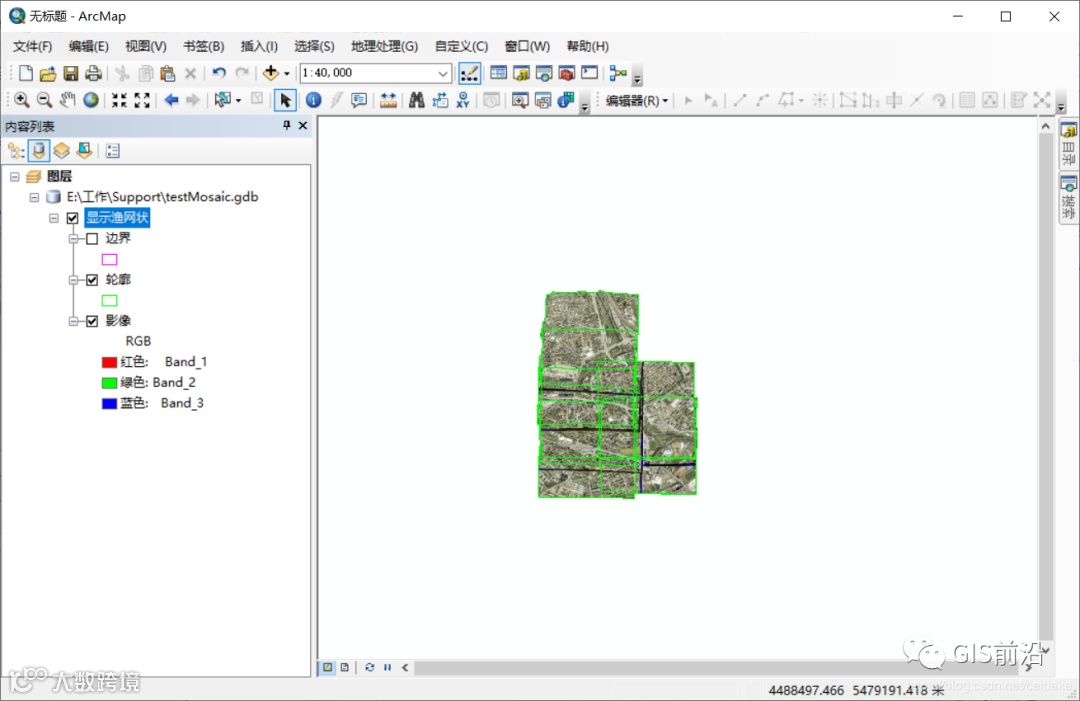
Task: Click the red Band_1 color swatch
Action: (x=110, y=362)
